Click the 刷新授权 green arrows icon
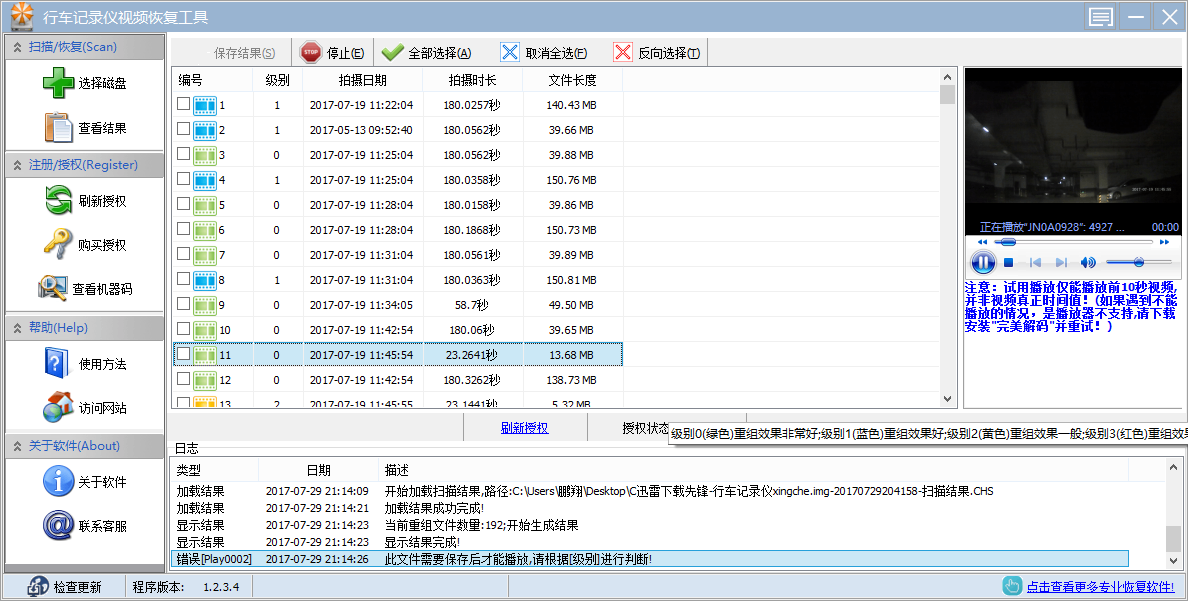1188x601 pixels. pyautogui.click(x=58, y=201)
